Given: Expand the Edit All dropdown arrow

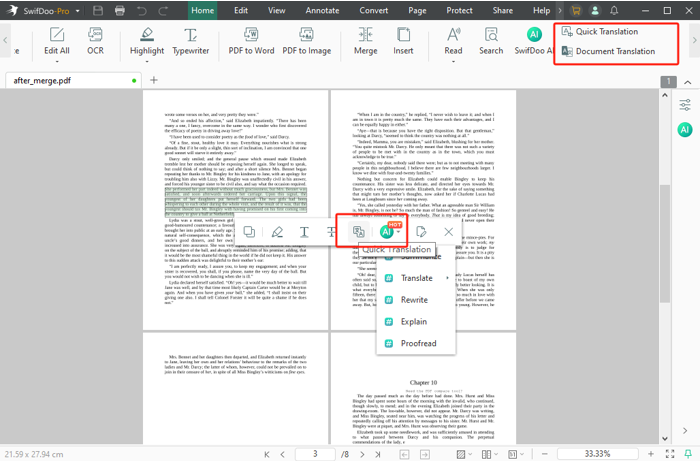Looking at the screenshot, I should [x=57, y=61].
